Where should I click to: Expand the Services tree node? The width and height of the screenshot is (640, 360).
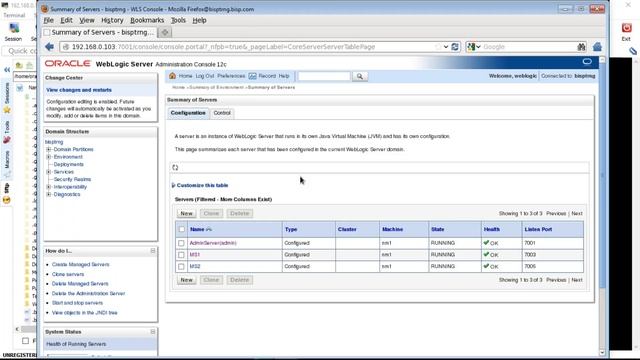[49, 172]
